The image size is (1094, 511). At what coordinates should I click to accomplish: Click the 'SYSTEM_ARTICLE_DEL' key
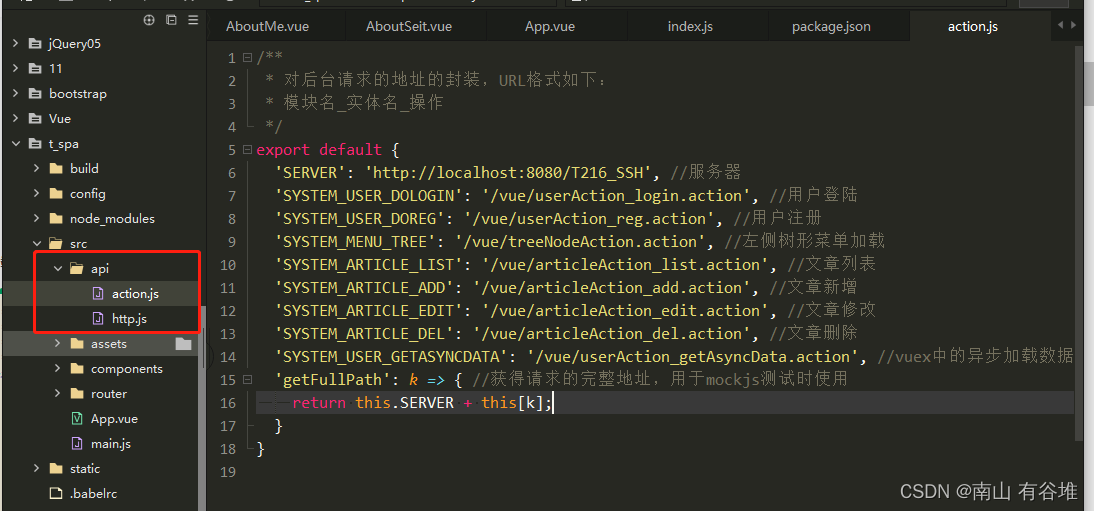click(365, 334)
